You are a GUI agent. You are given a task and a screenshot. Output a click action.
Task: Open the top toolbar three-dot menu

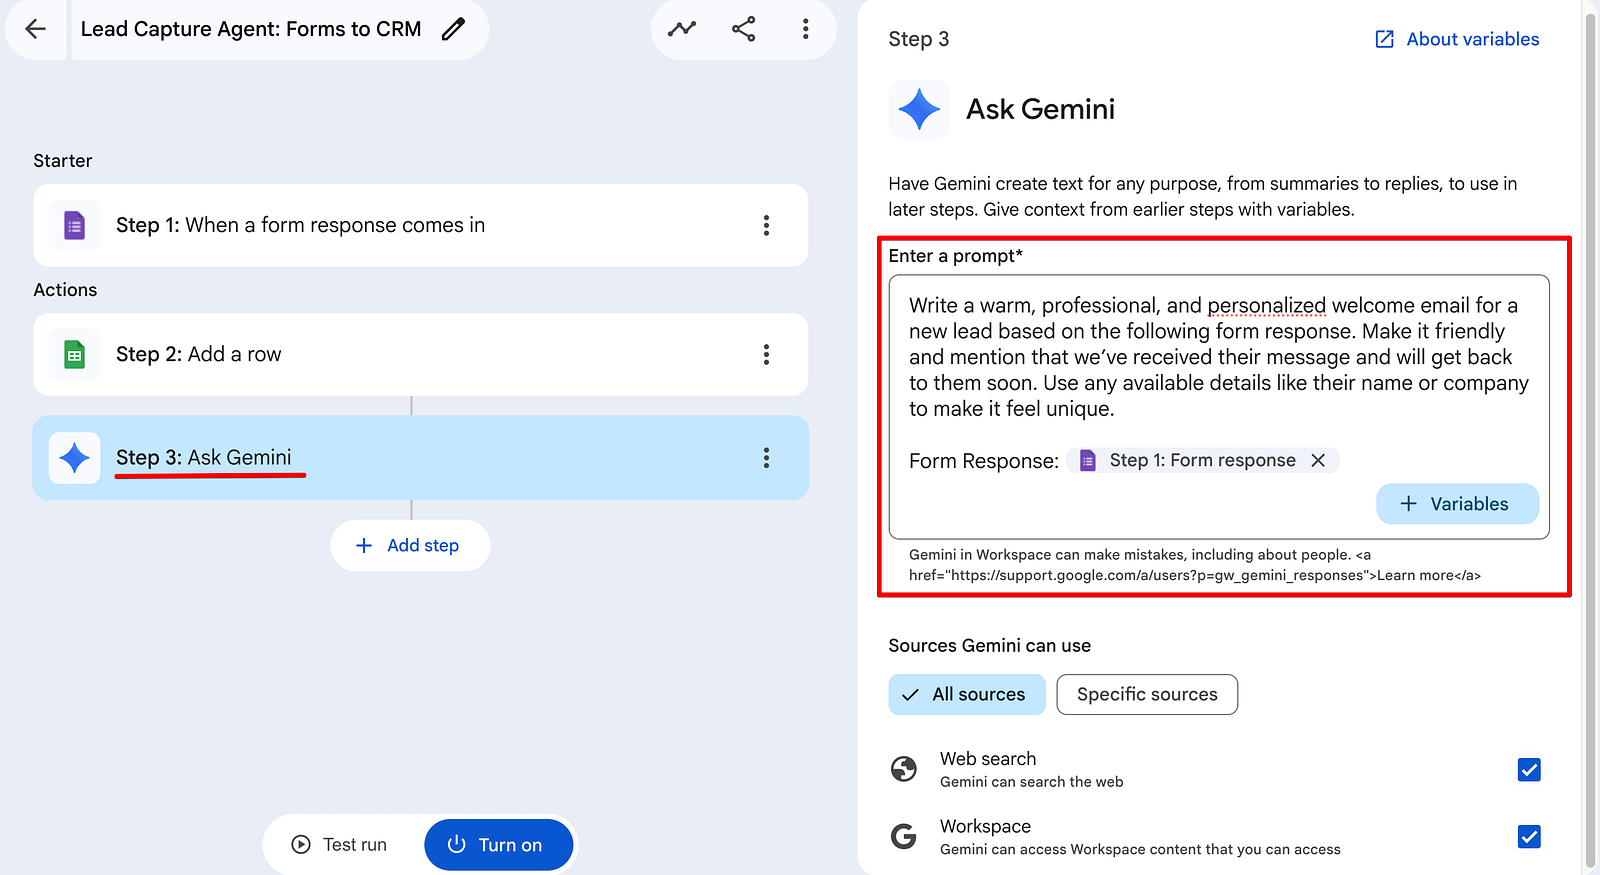coord(805,29)
